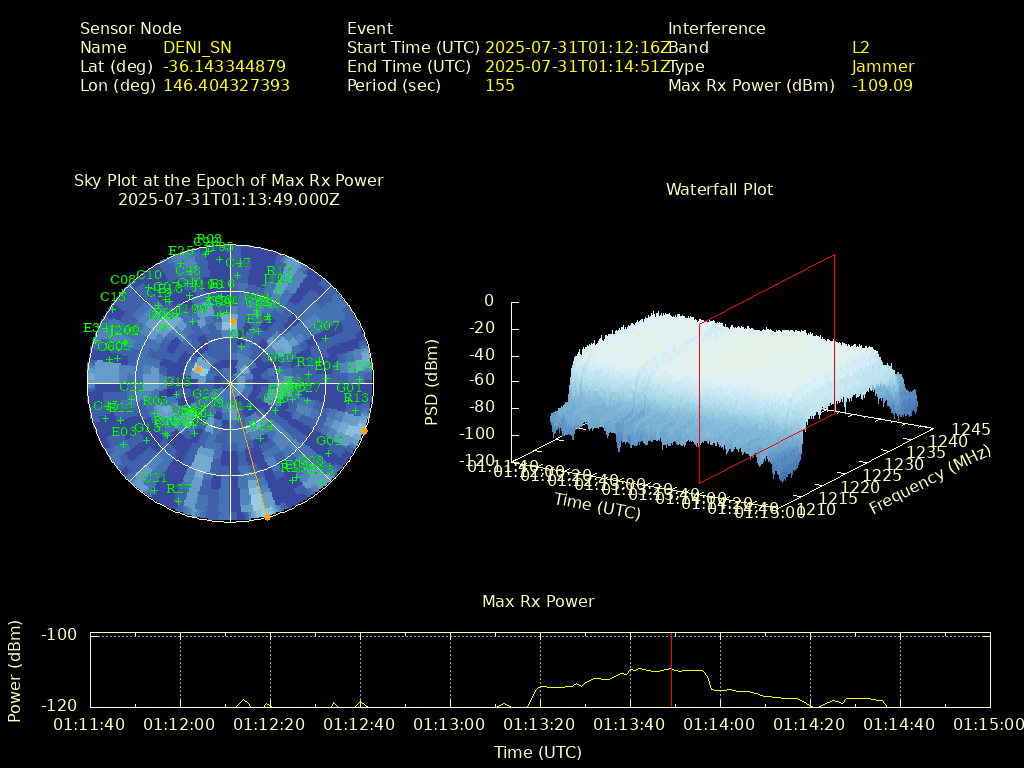
Task: Select the L2 band value
Action: point(860,48)
